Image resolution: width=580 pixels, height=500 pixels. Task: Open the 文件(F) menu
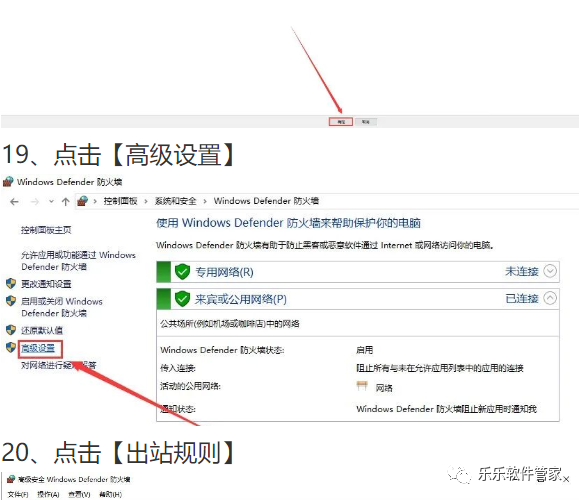point(18,494)
